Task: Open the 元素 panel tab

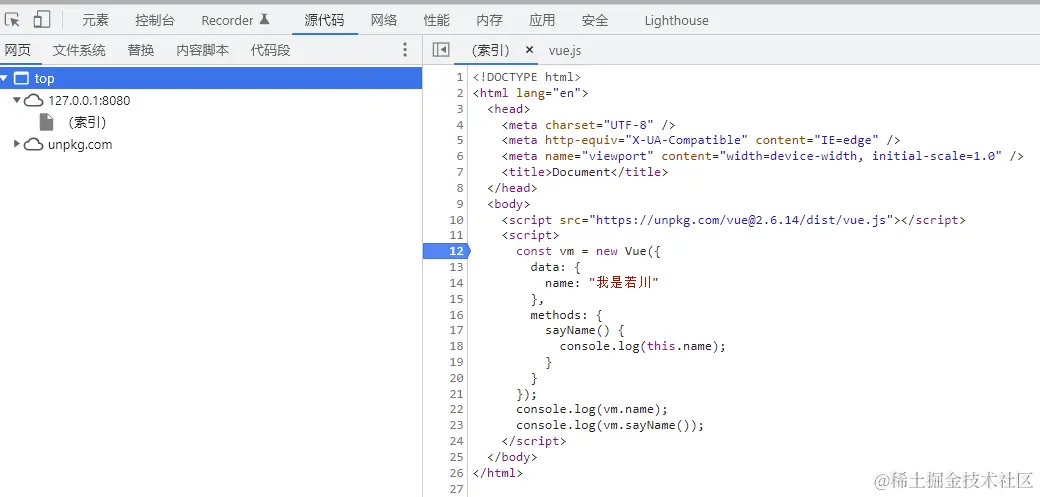Action: point(96,21)
